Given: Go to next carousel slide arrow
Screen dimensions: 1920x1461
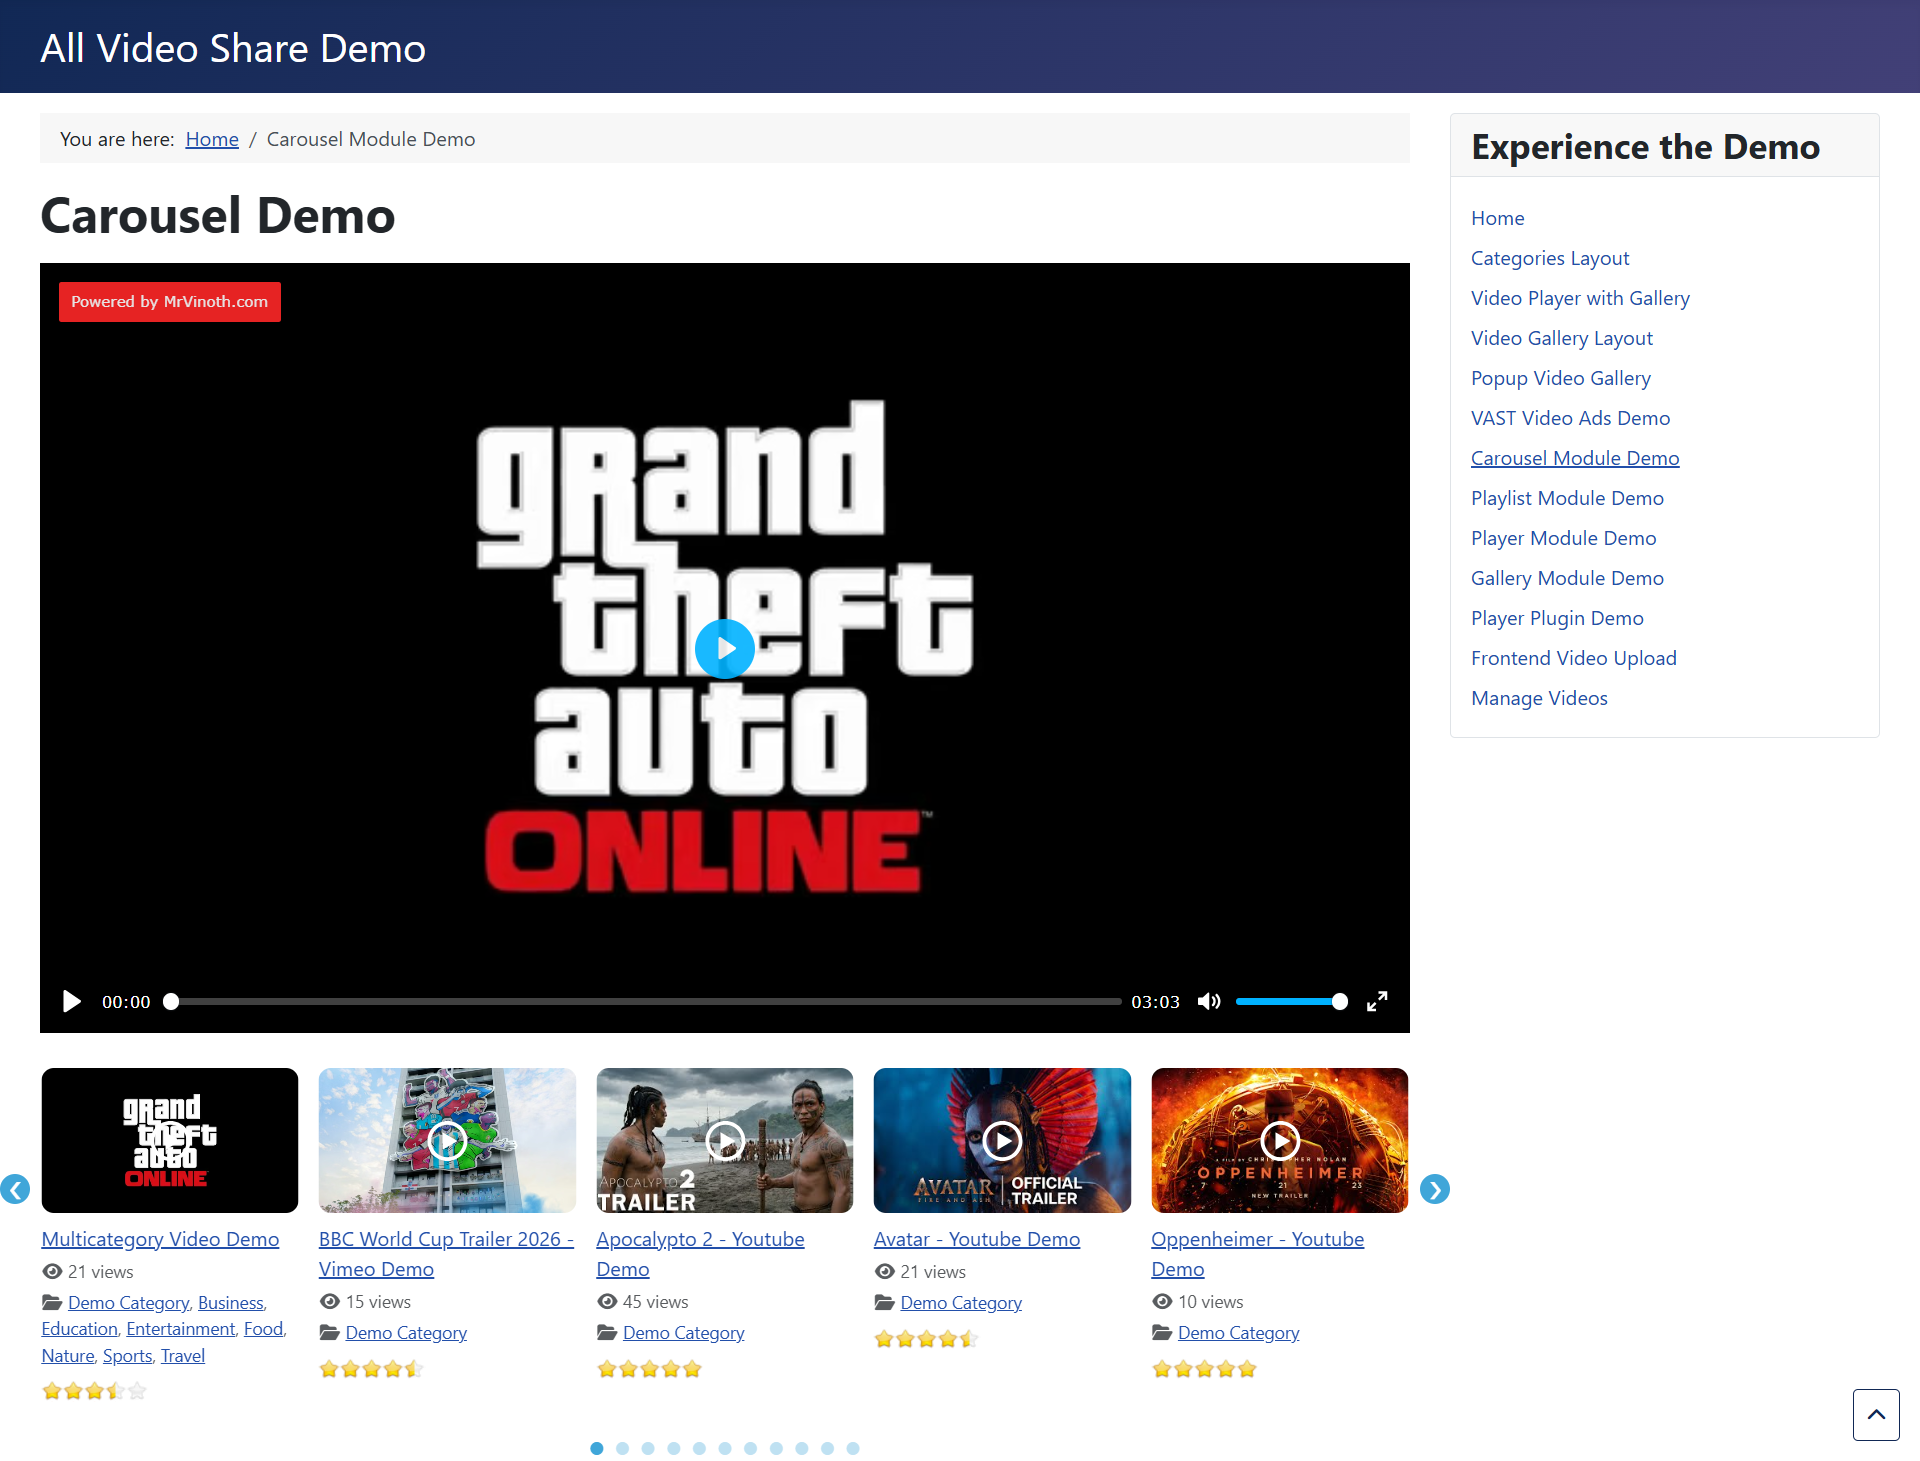Looking at the screenshot, I should click(x=1435, y=1189).
